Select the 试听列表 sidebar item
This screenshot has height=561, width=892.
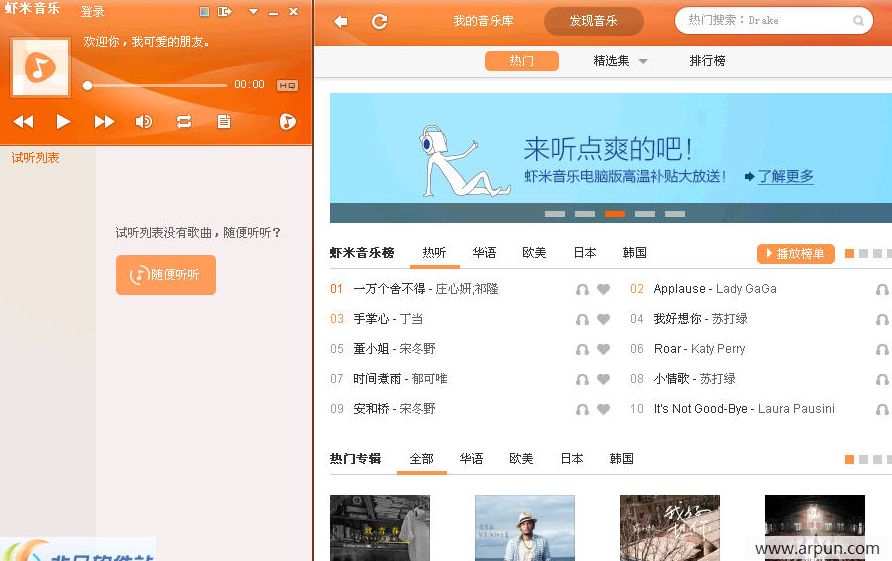35,158
